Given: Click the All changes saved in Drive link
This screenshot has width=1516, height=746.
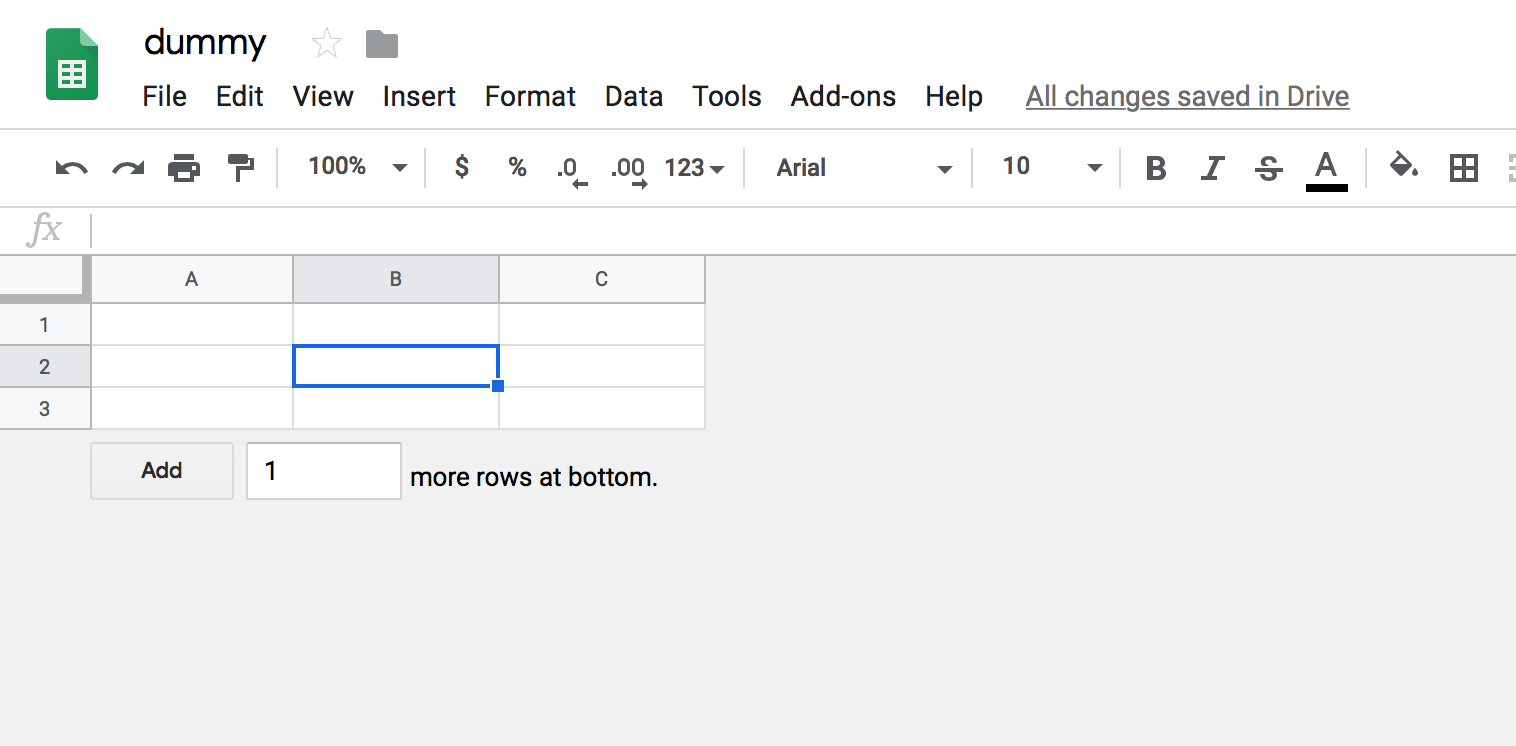Looking at the screenshot, I should 1187,96.
